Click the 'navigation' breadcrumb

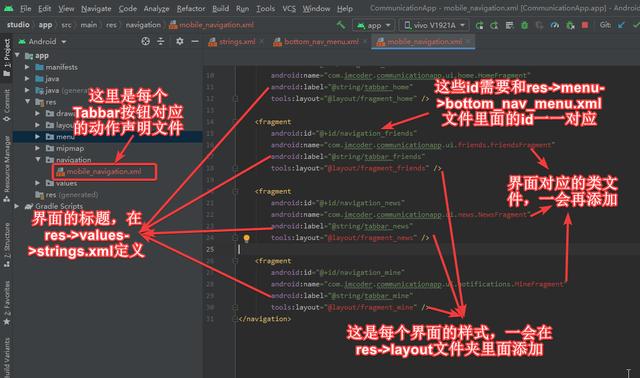pos(143,25)
